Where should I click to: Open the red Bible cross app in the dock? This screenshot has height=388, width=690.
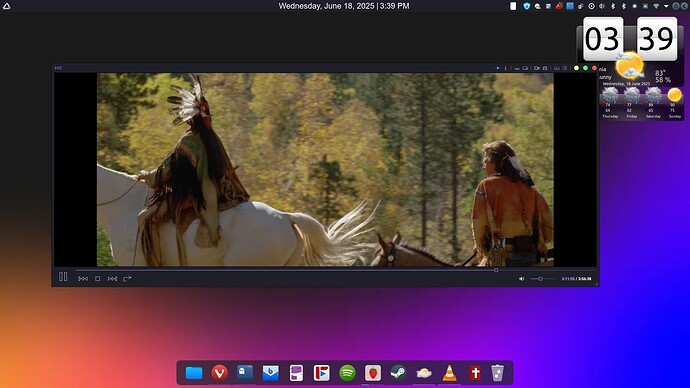coord(475,373)
